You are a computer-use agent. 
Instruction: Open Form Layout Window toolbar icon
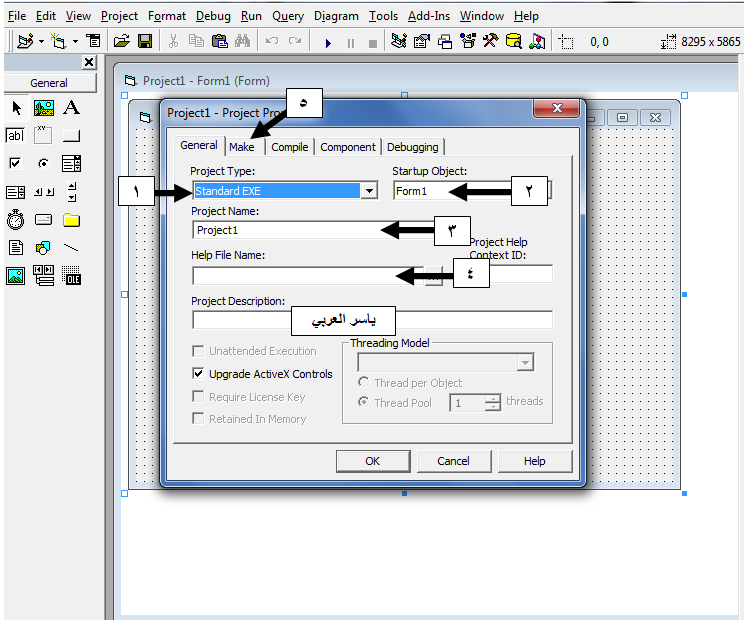click(x=445, y=41)
